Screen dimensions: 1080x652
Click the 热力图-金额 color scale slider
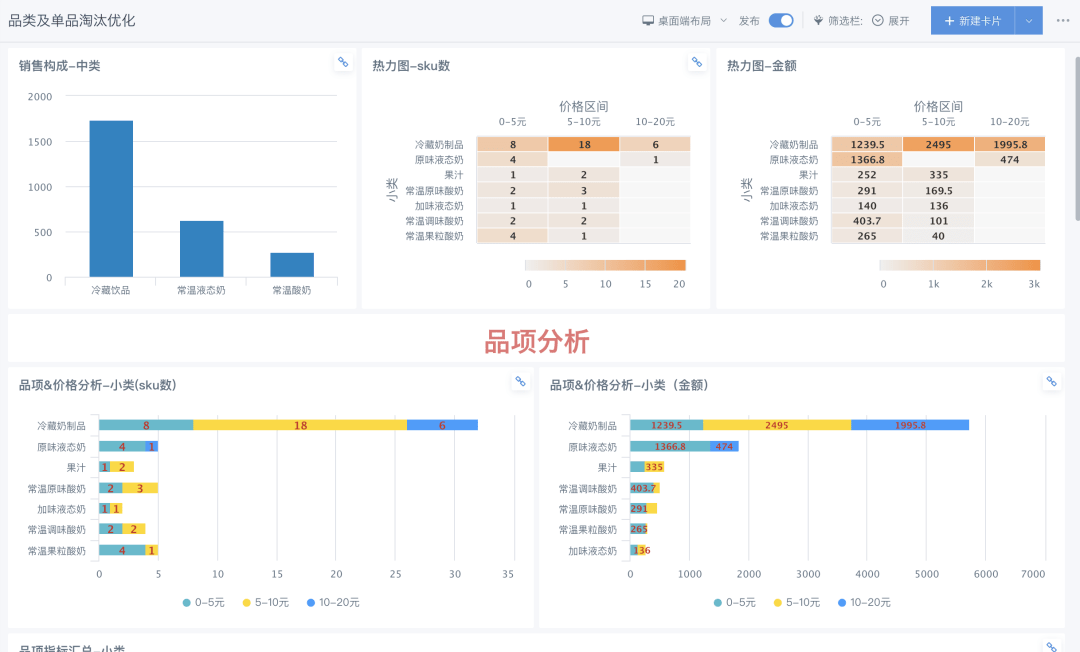pyautogui.click(x=959, y=265)
